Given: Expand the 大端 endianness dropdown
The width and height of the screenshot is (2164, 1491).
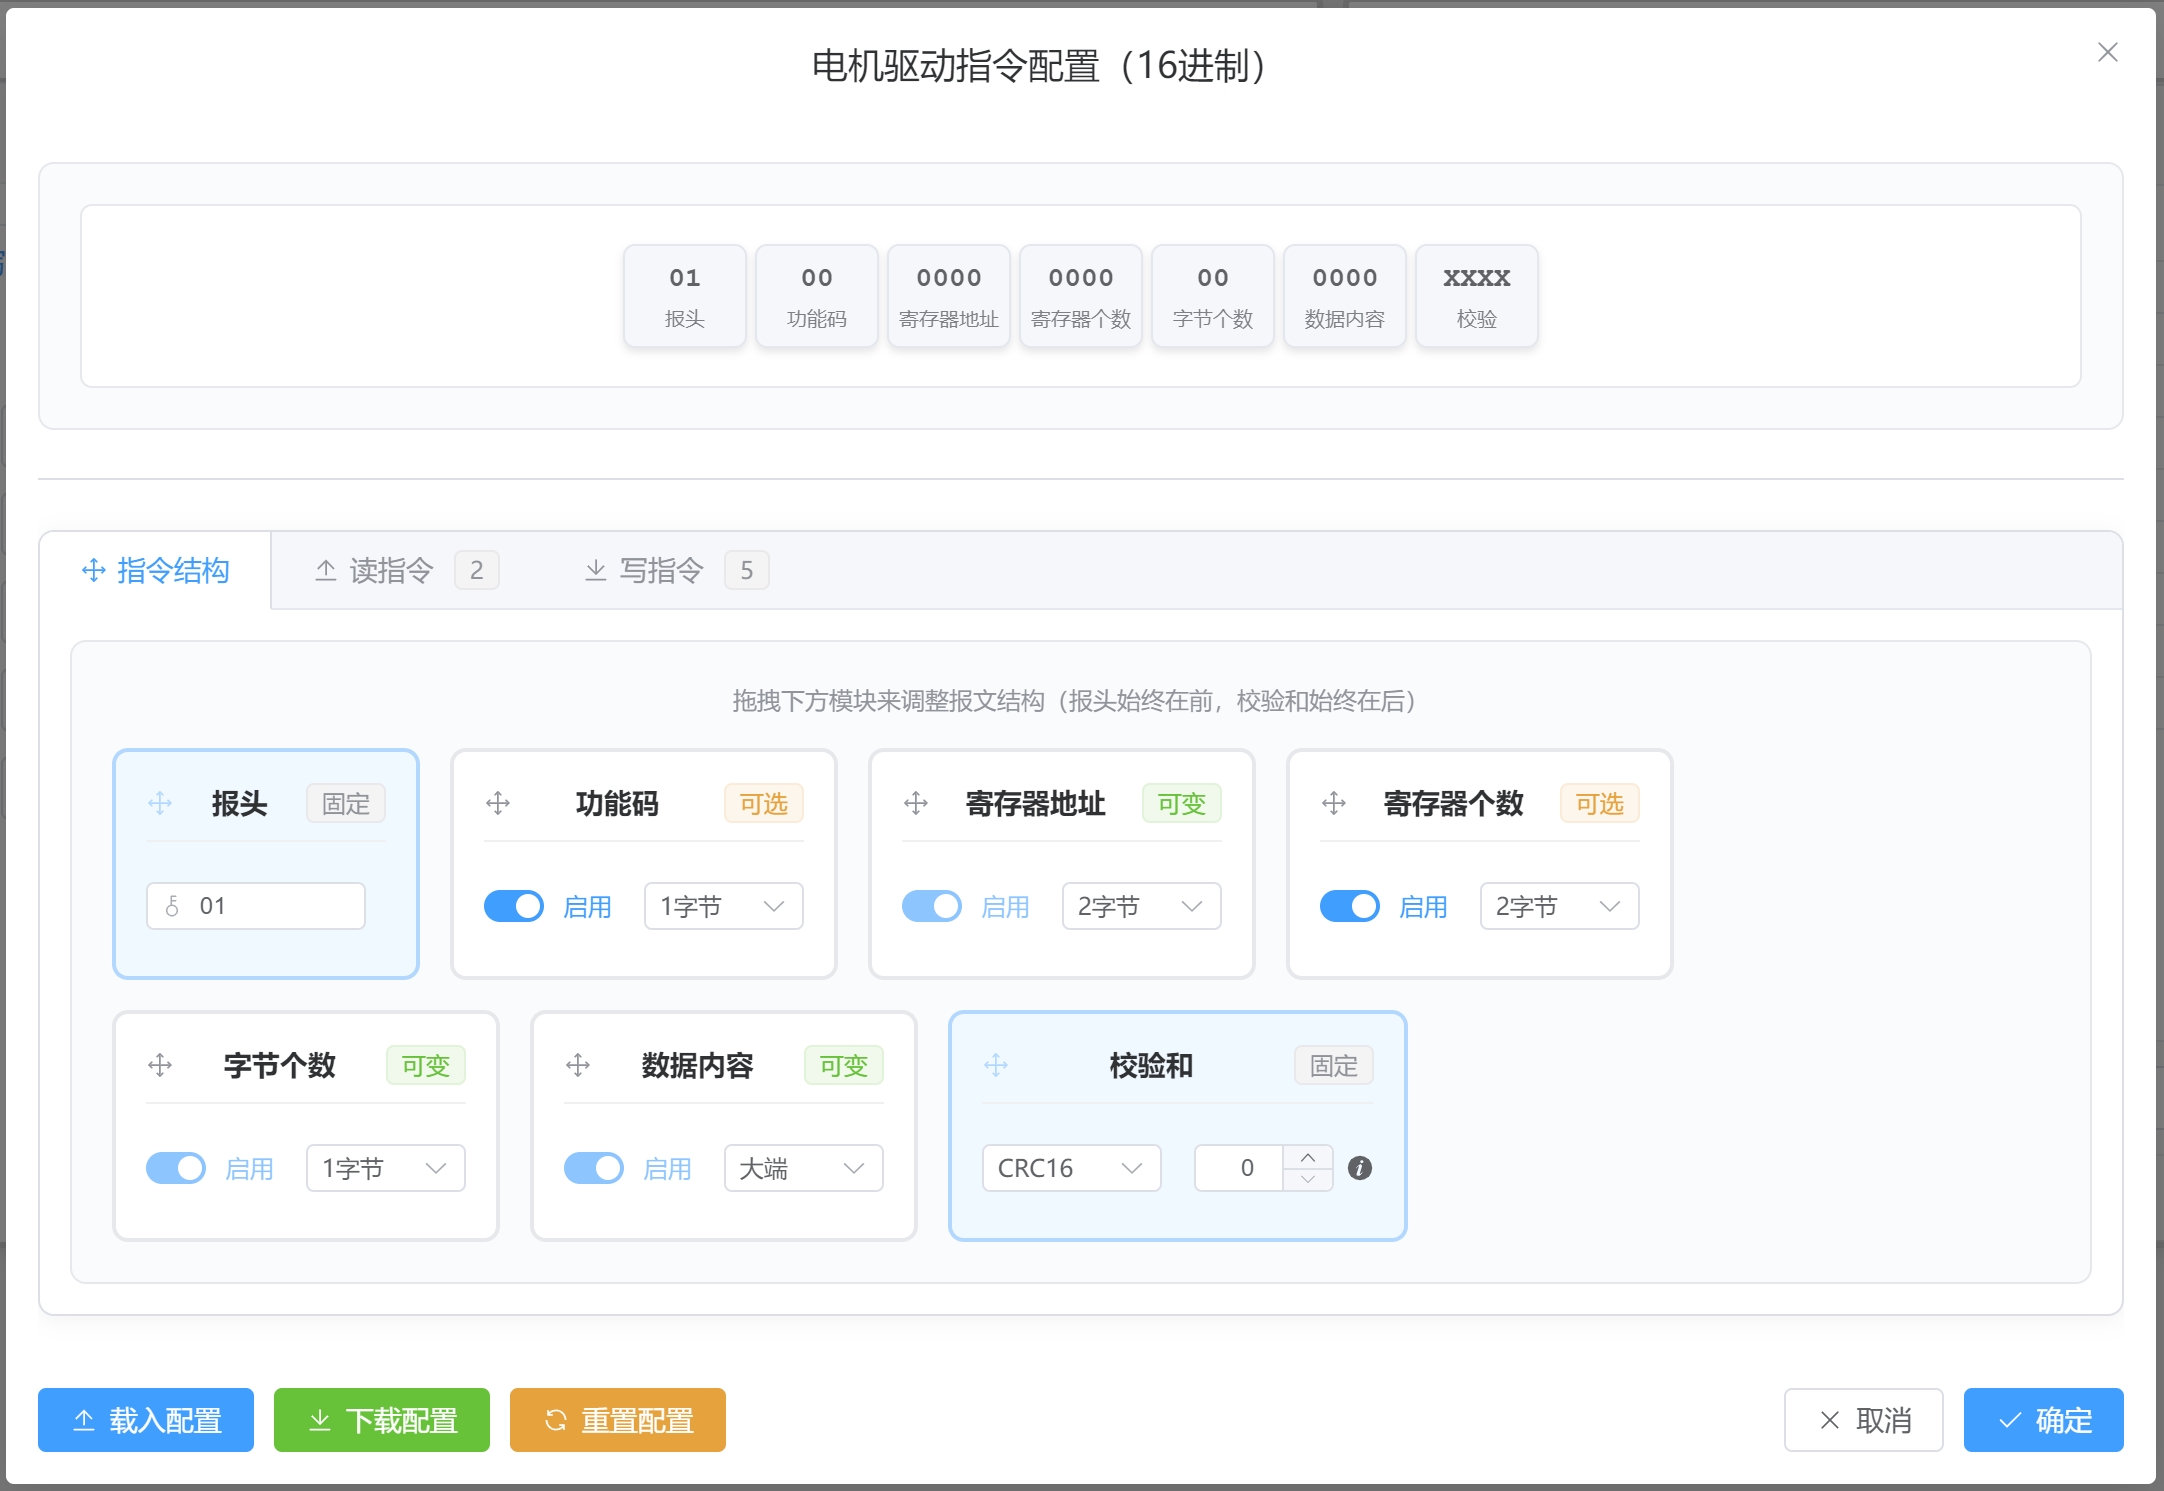Looking at the screenshot, I should point(803,1168).
